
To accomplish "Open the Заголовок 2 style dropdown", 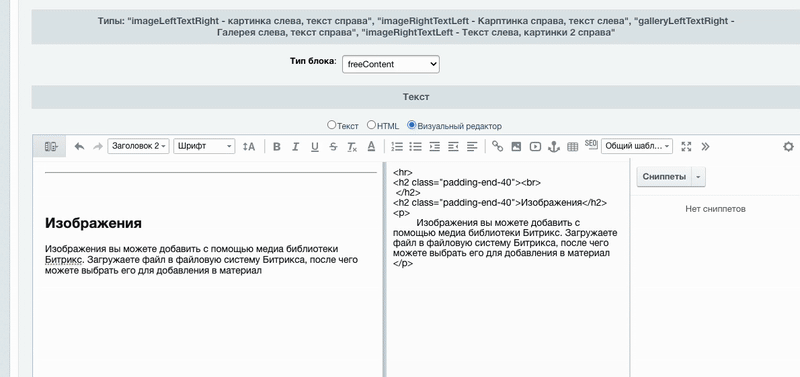I will pos(138,146).
